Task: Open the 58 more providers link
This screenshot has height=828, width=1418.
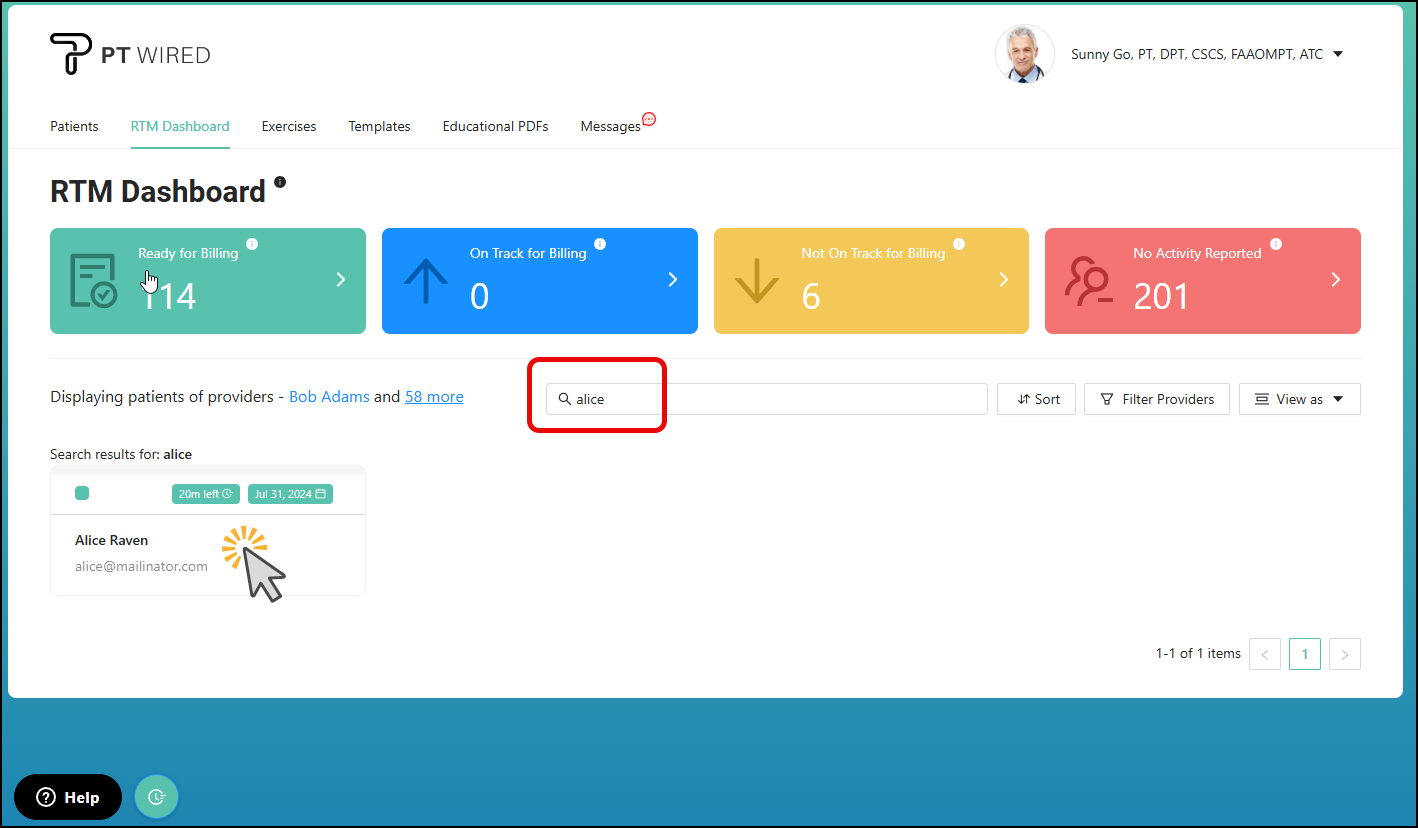Action: tap(434, 397)
